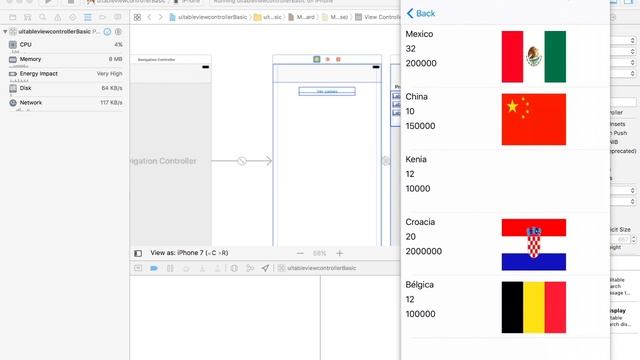Open the Issue navigator warning icon
This screenshot has width=640, height=360.
pyautogui.click(x=58, y=17)
